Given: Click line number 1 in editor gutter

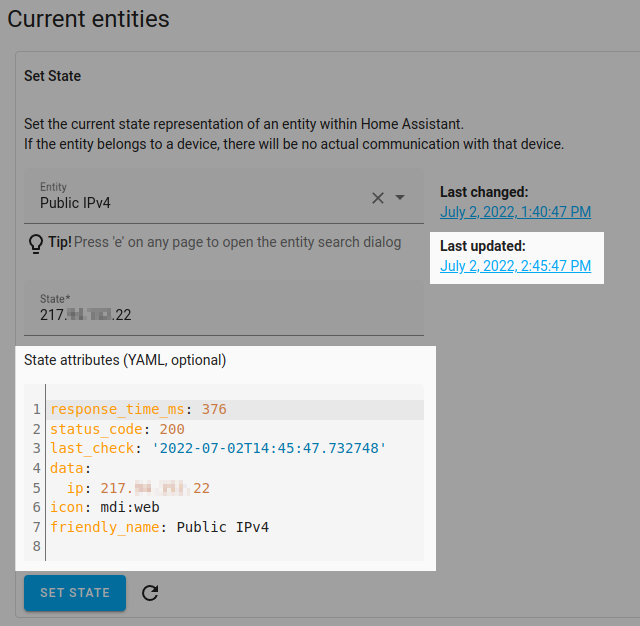Looking at the screenshot, I should click(37, 409).
